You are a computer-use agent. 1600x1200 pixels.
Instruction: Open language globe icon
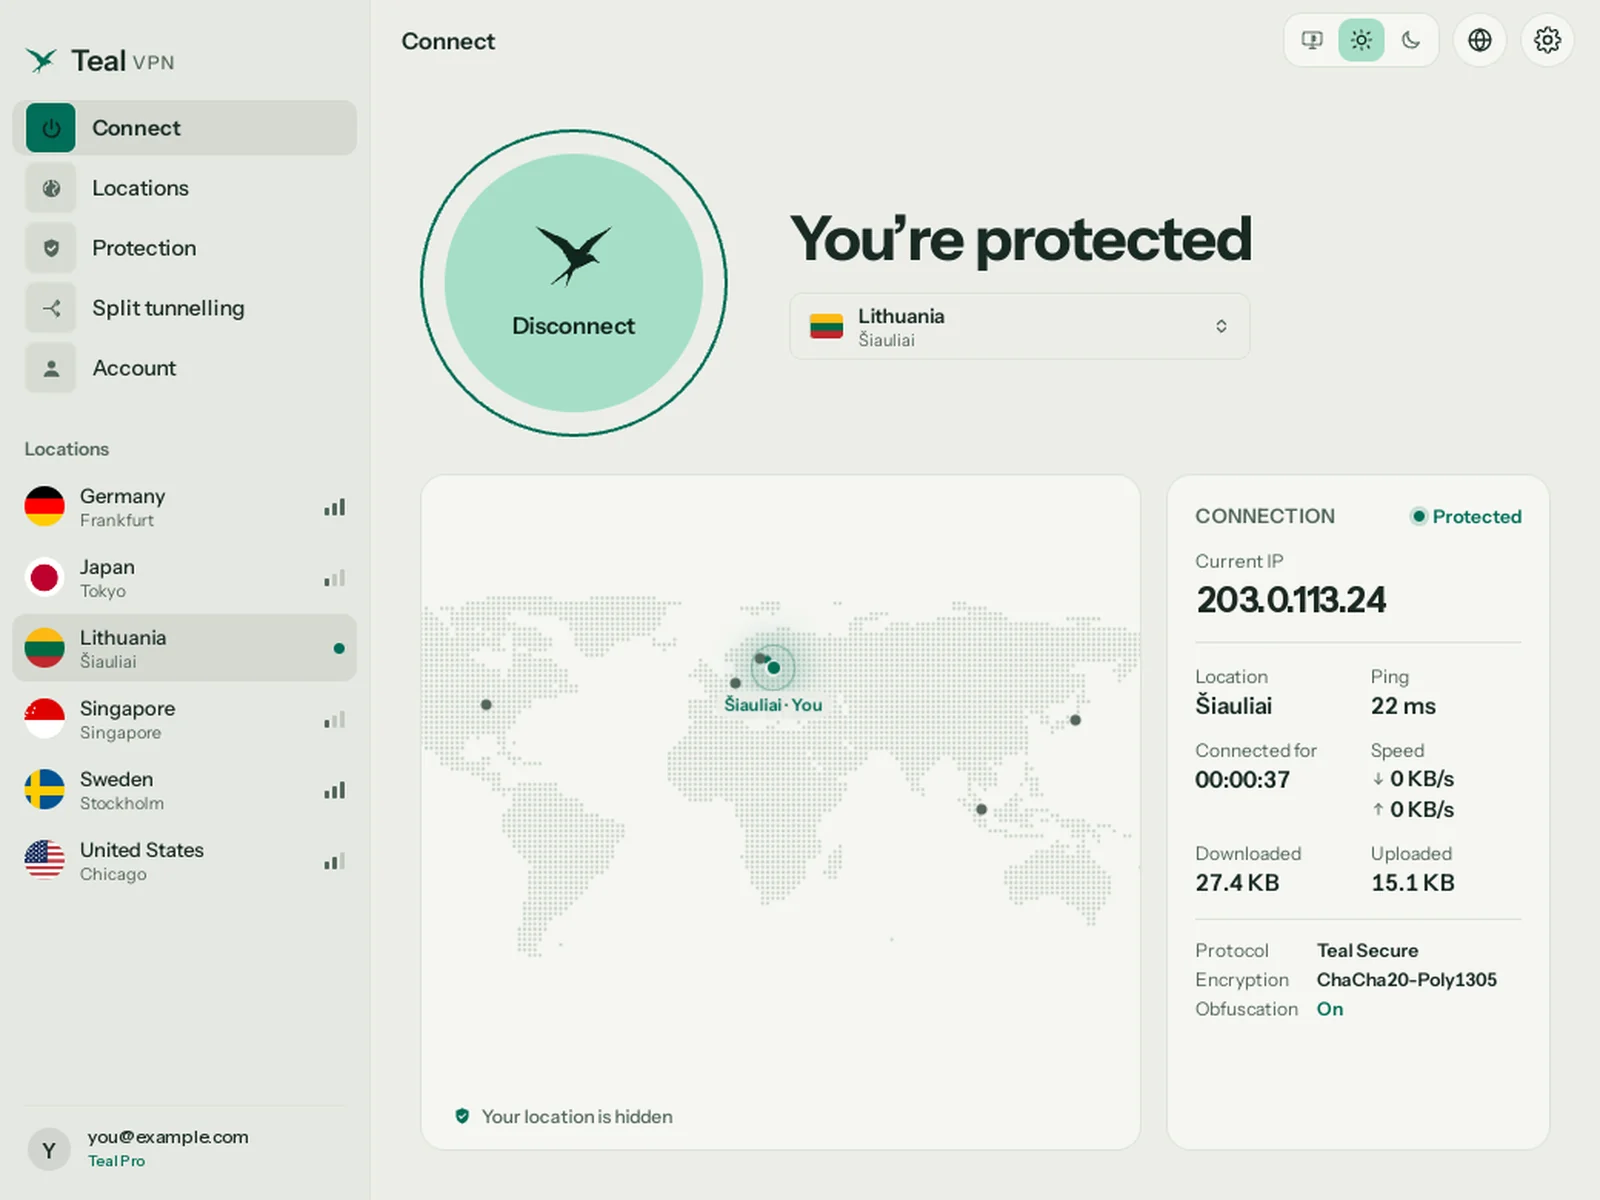[x=1480, y=40]
